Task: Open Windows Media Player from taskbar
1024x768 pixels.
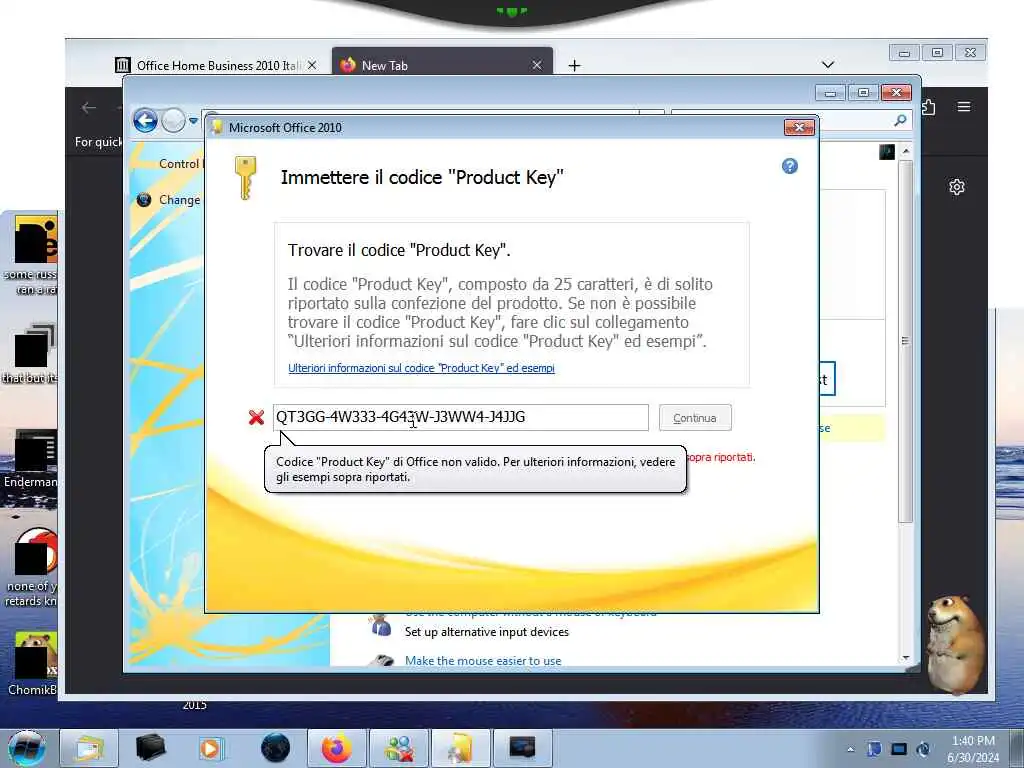Action: coord(211,748)
